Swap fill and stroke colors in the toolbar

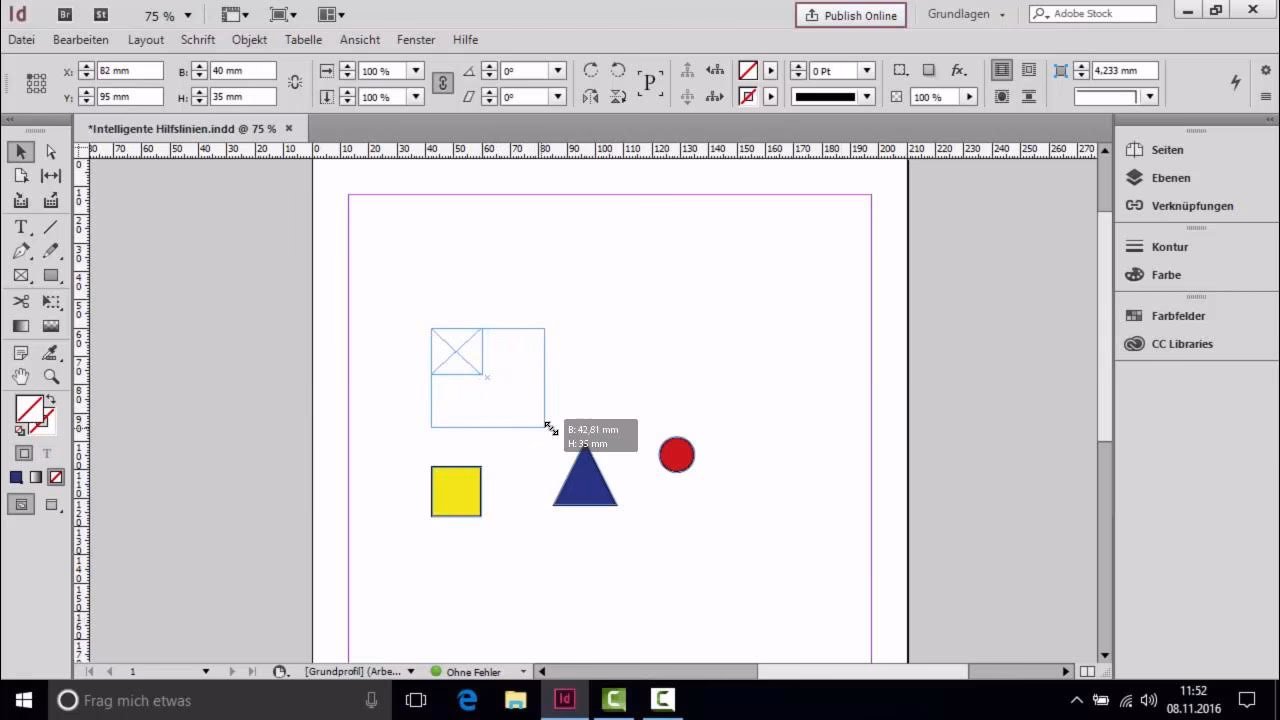click(x=49, y=398)
